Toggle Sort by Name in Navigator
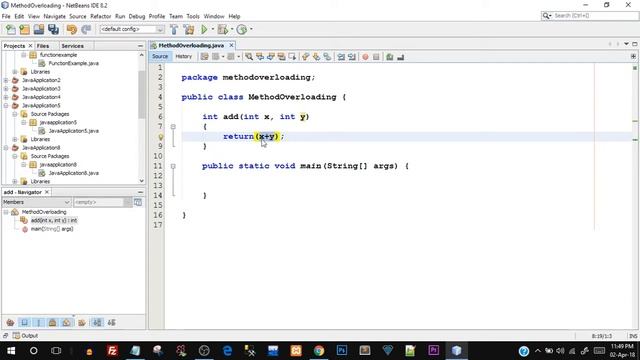Viewport: 640px width, 360px height. point(97,322)
